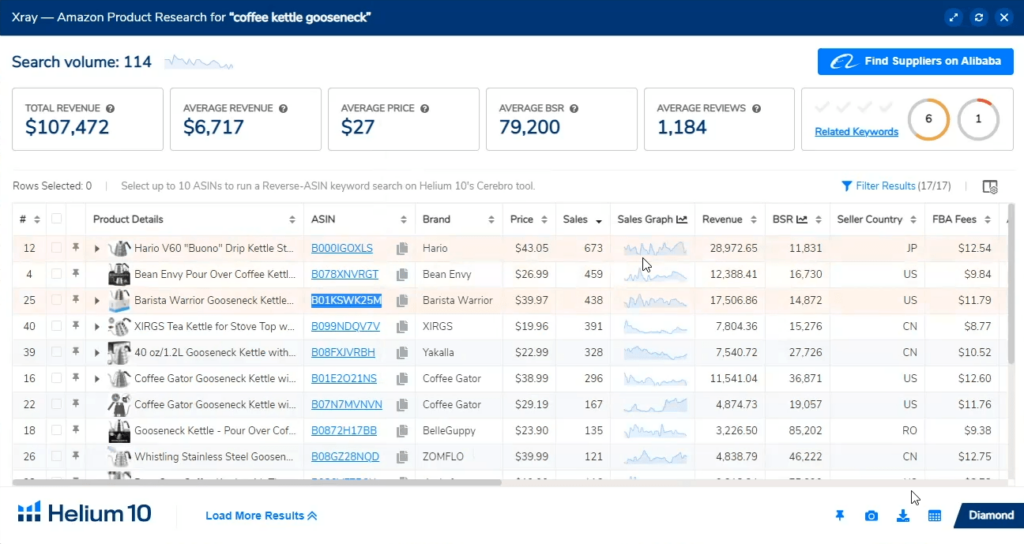
Task: Check the box for Hario V60 row
Action: [57, 248]
